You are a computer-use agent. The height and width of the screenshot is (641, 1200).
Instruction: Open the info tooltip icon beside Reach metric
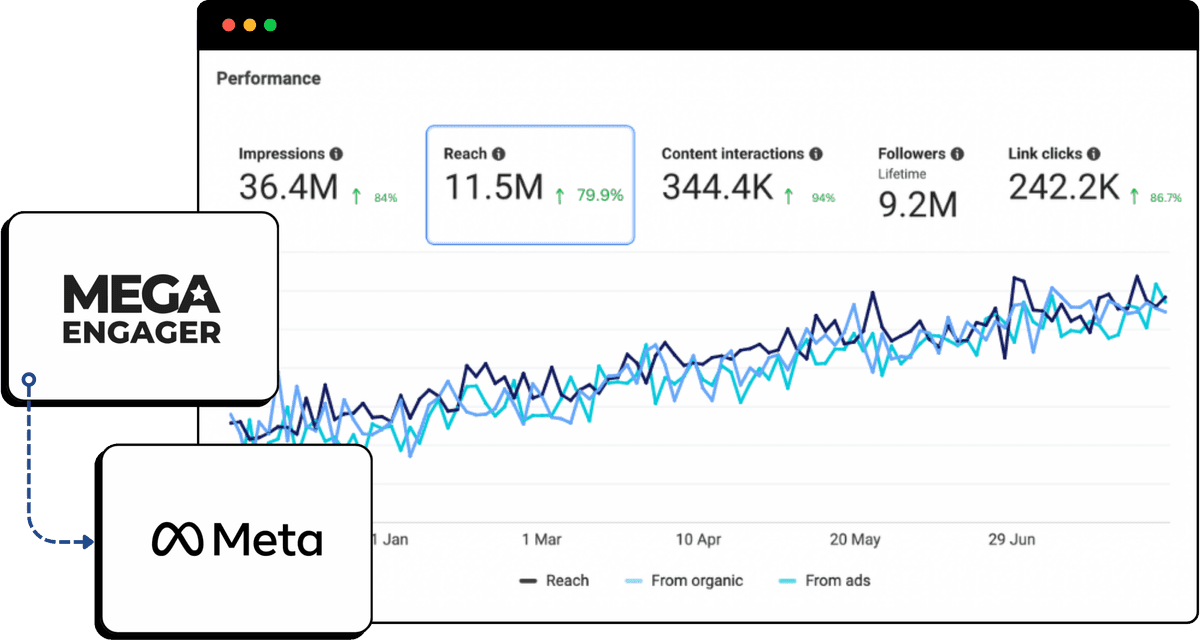tap(499, 154)
